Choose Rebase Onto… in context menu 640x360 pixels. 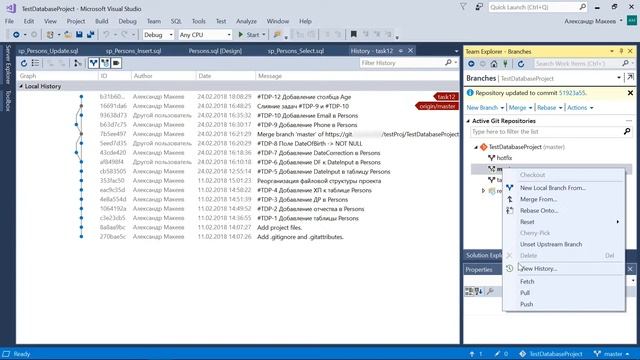point(564,211)
